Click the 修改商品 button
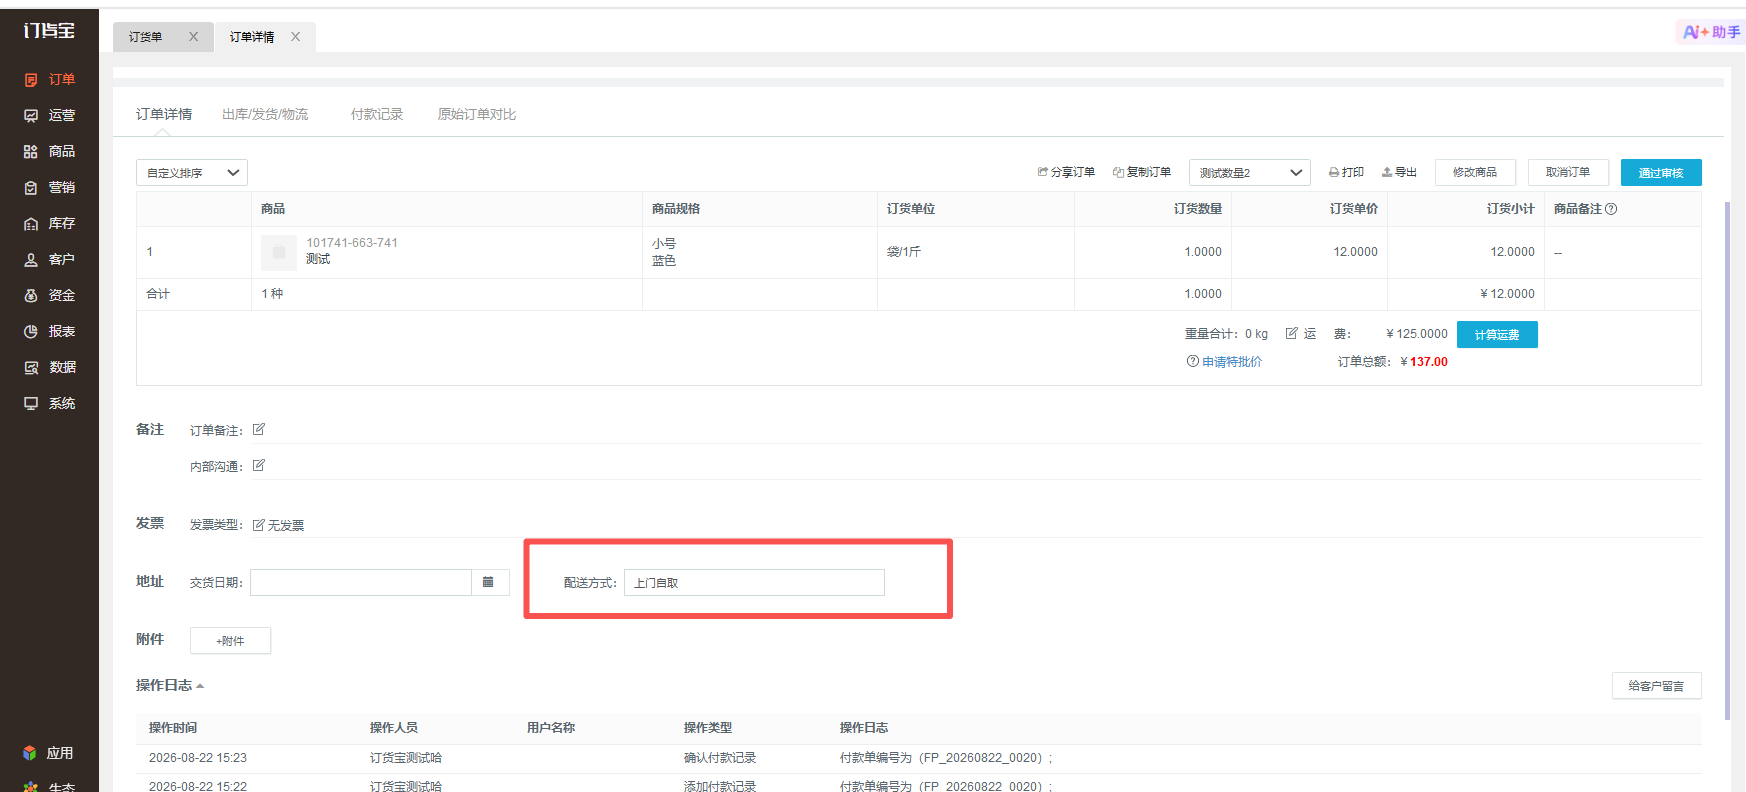The width and height of the screenshot is (1746, 792). (x=1475, y=172)
